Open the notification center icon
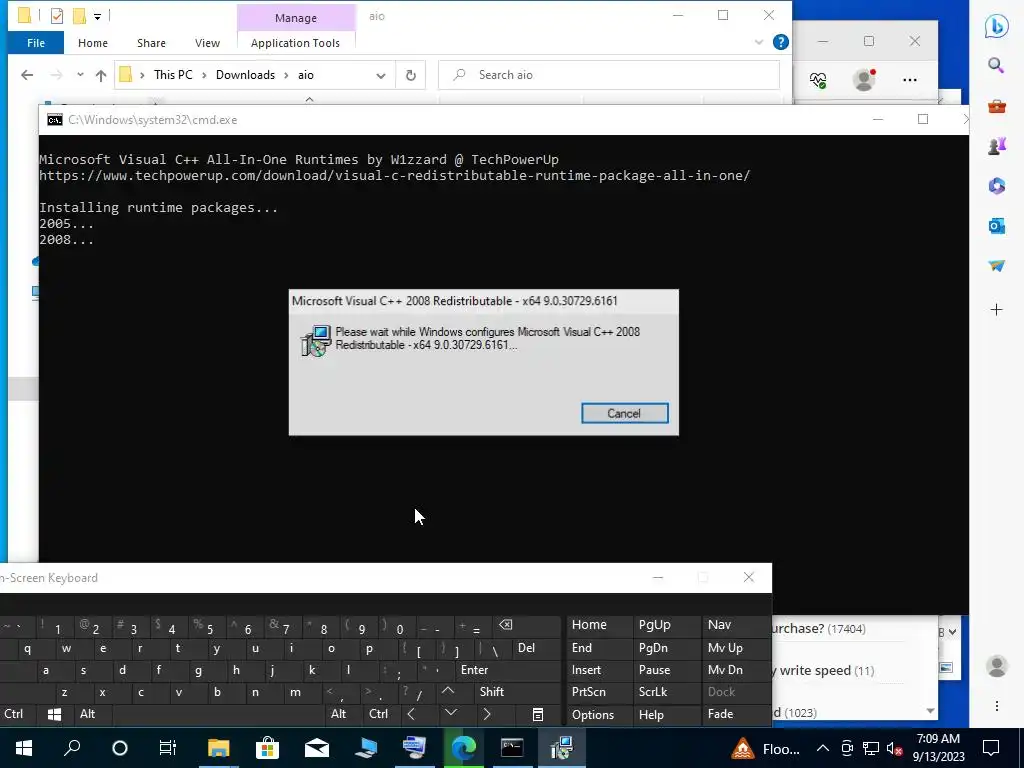This screenshot has width=1024, height=768. 991,748
